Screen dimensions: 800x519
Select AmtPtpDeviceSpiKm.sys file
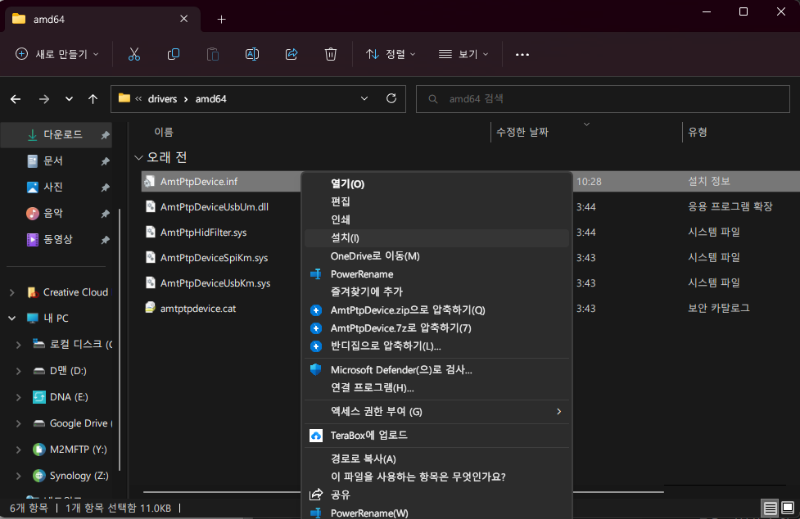tap(214, 258)
